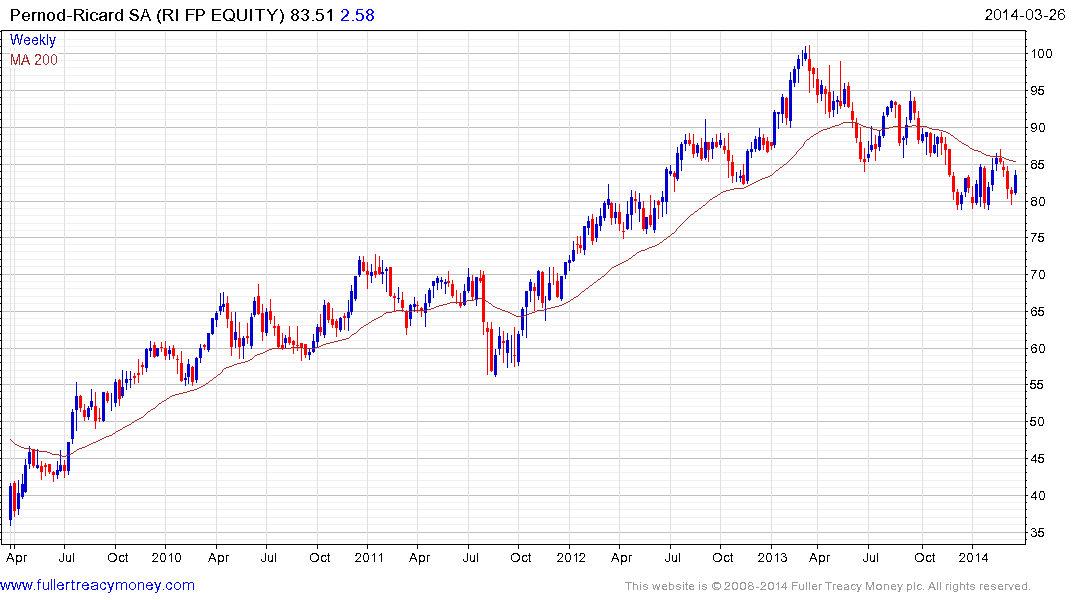Click the 'Weekly' legend label

33,40
